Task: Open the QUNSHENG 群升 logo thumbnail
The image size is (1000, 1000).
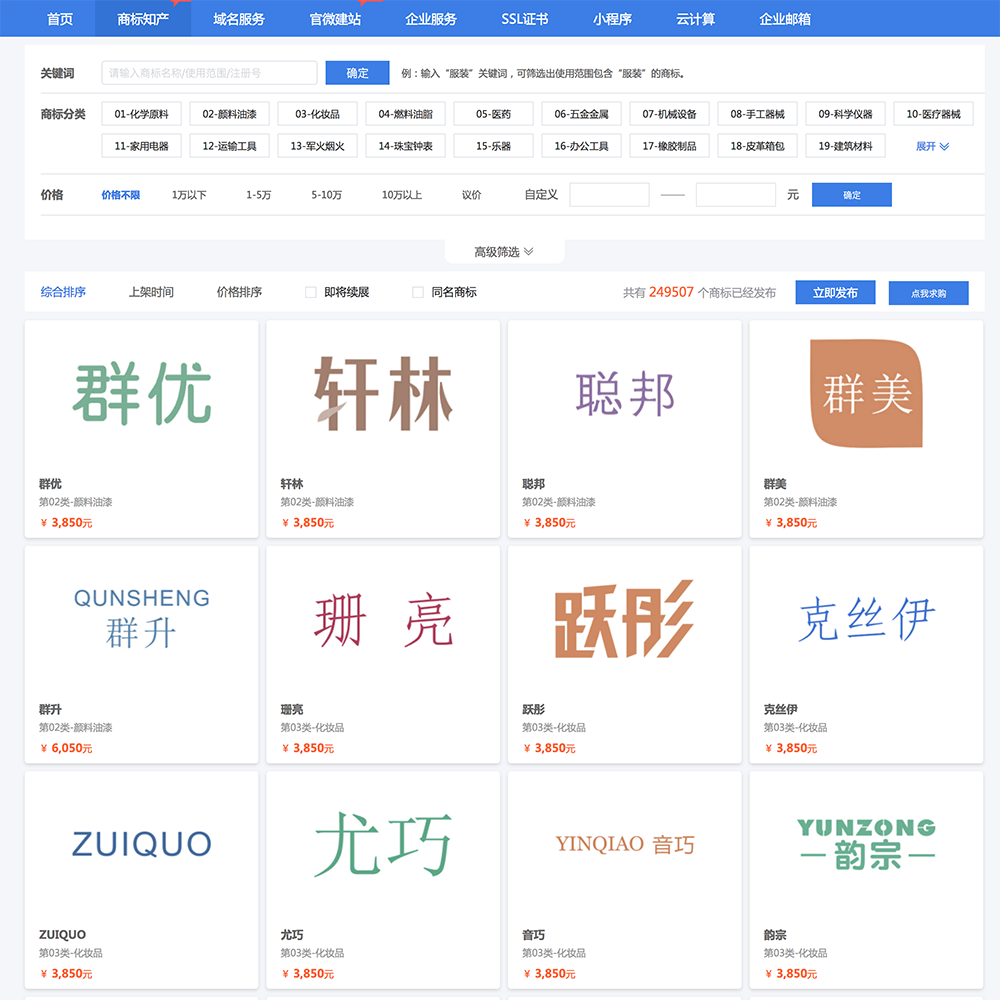Action: coord(141,620)
